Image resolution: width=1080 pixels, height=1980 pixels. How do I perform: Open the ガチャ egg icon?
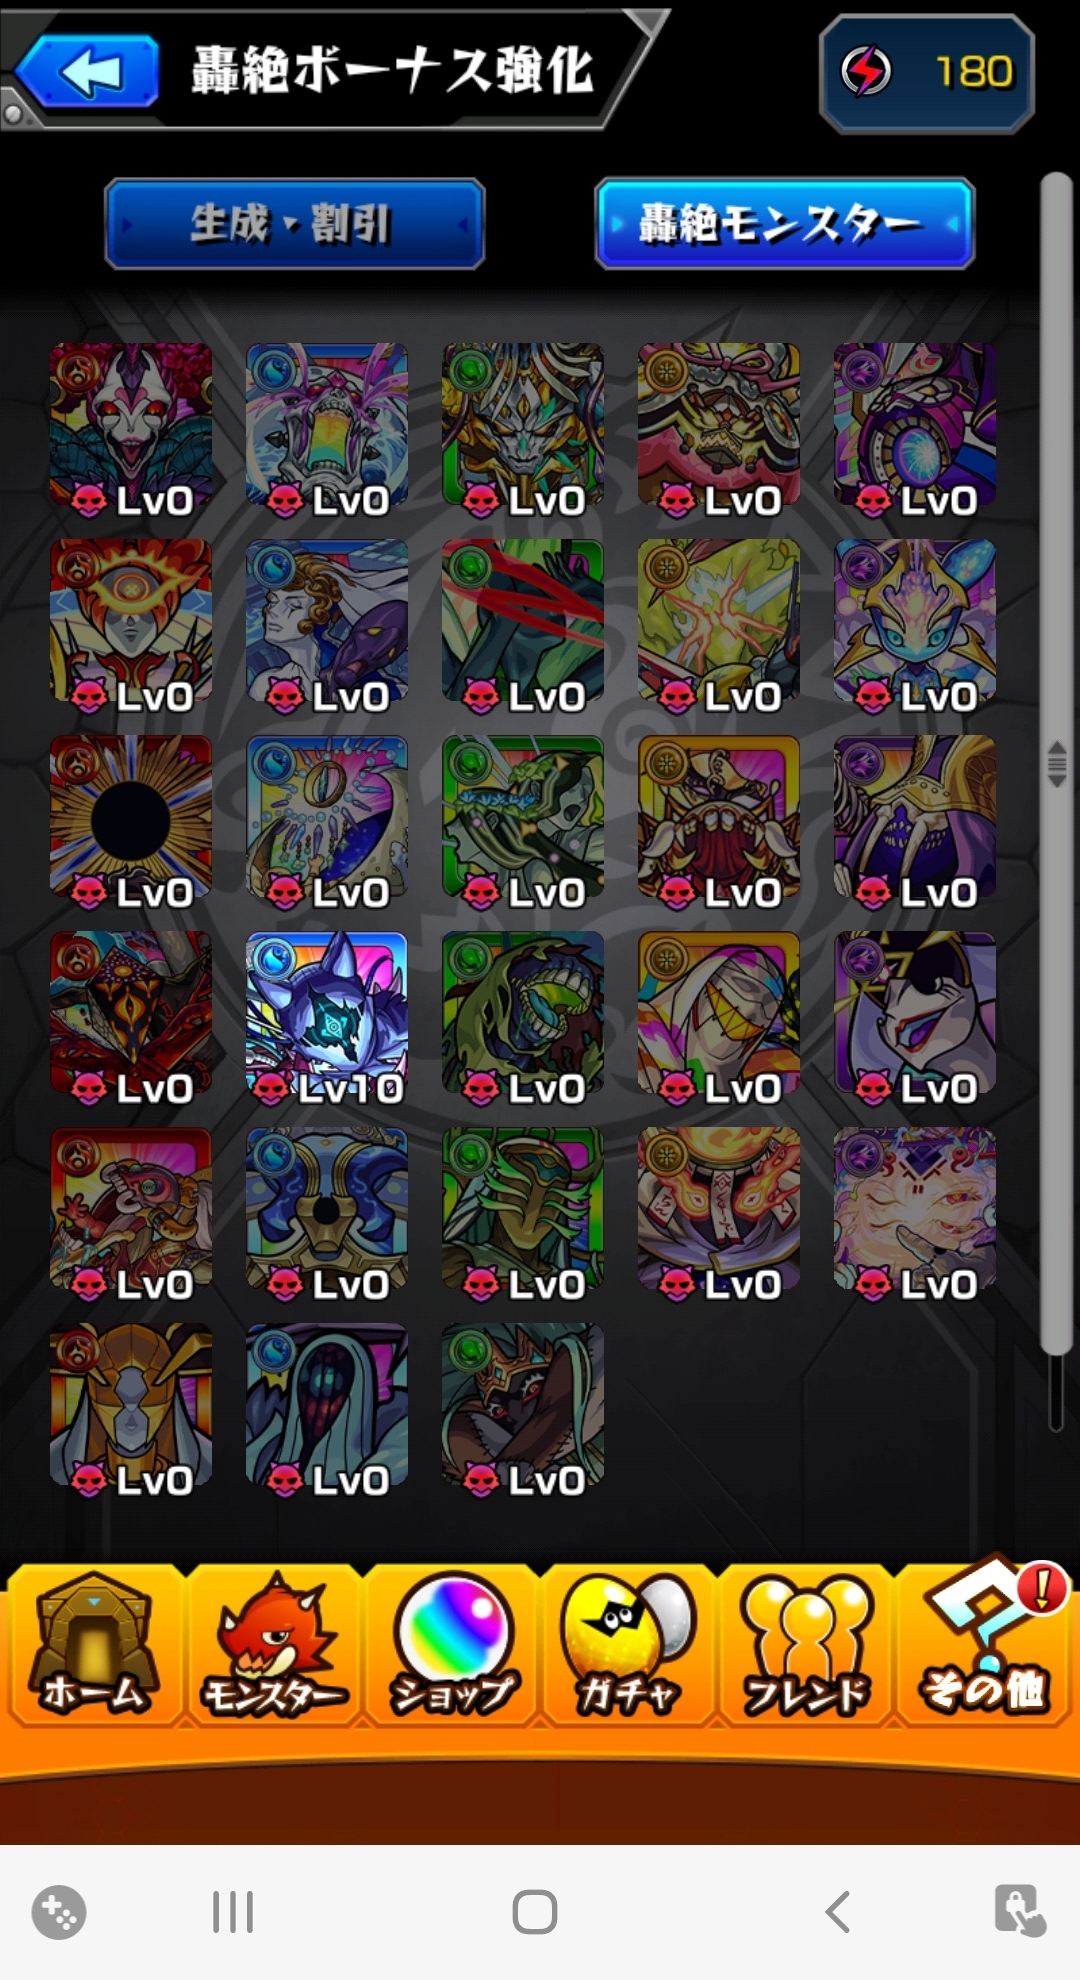tap(629, 1645)
